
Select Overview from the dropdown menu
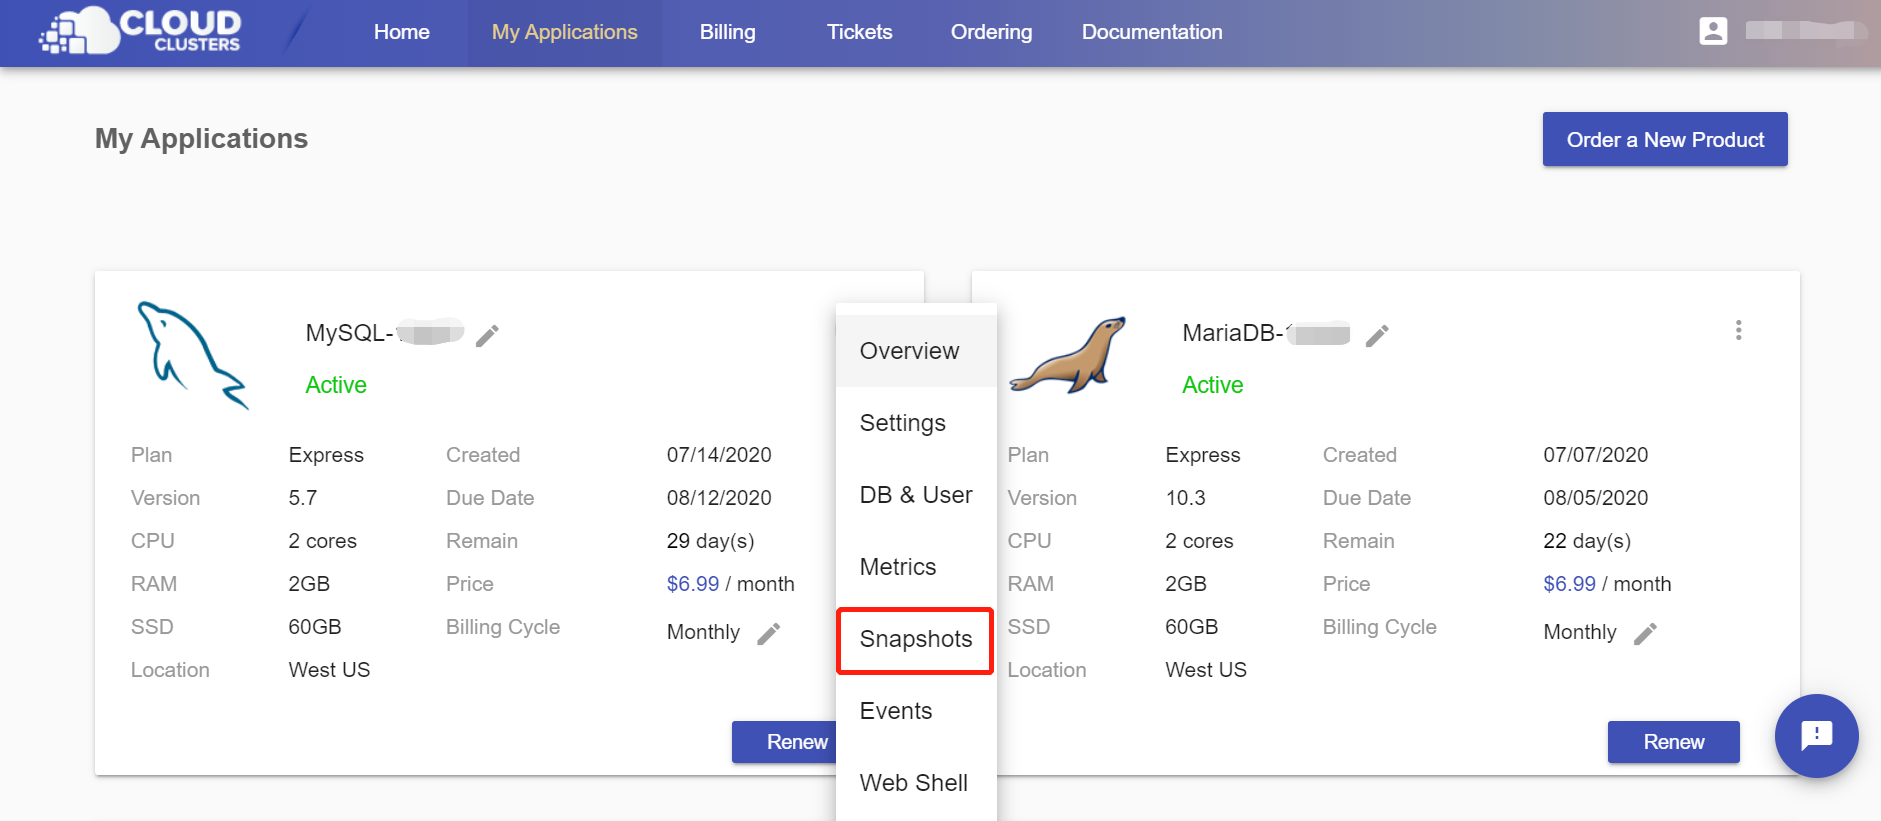[x=916, y=351]
